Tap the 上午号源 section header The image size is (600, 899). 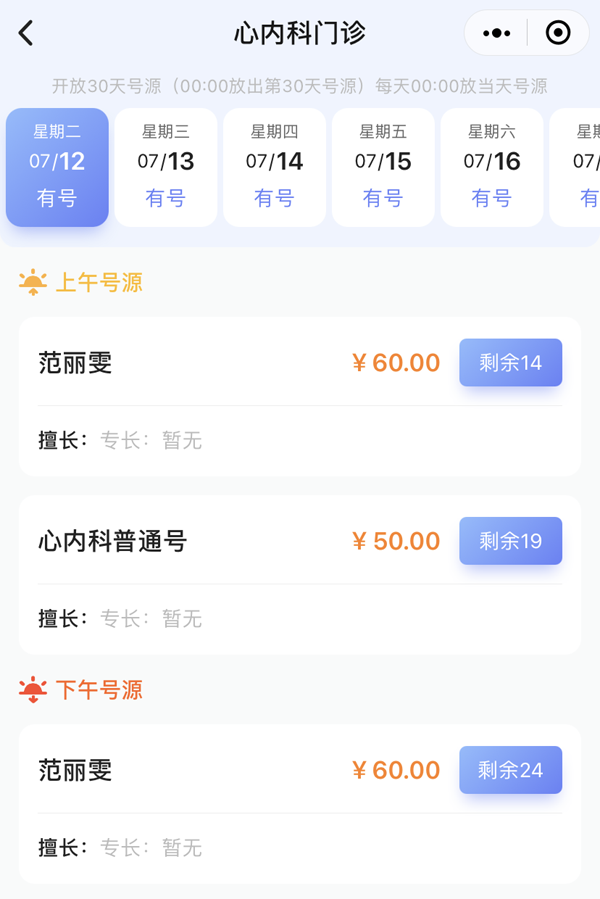coord(98,283)
